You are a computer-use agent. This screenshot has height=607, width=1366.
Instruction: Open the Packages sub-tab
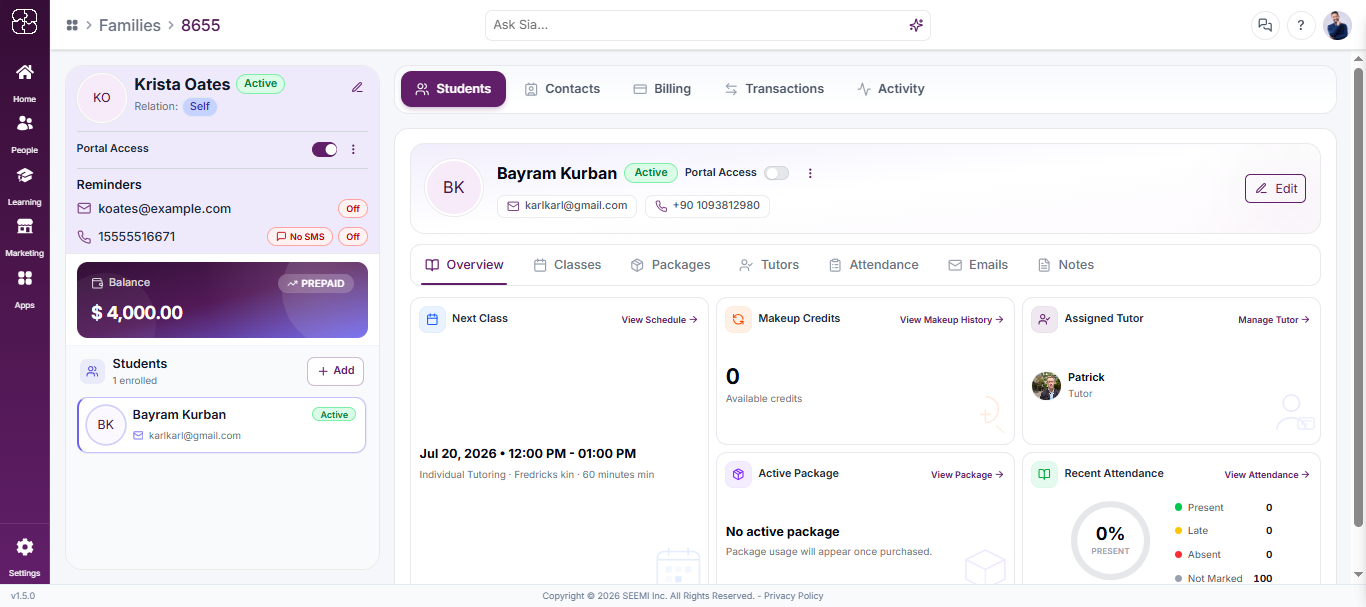tap(670, 265)
